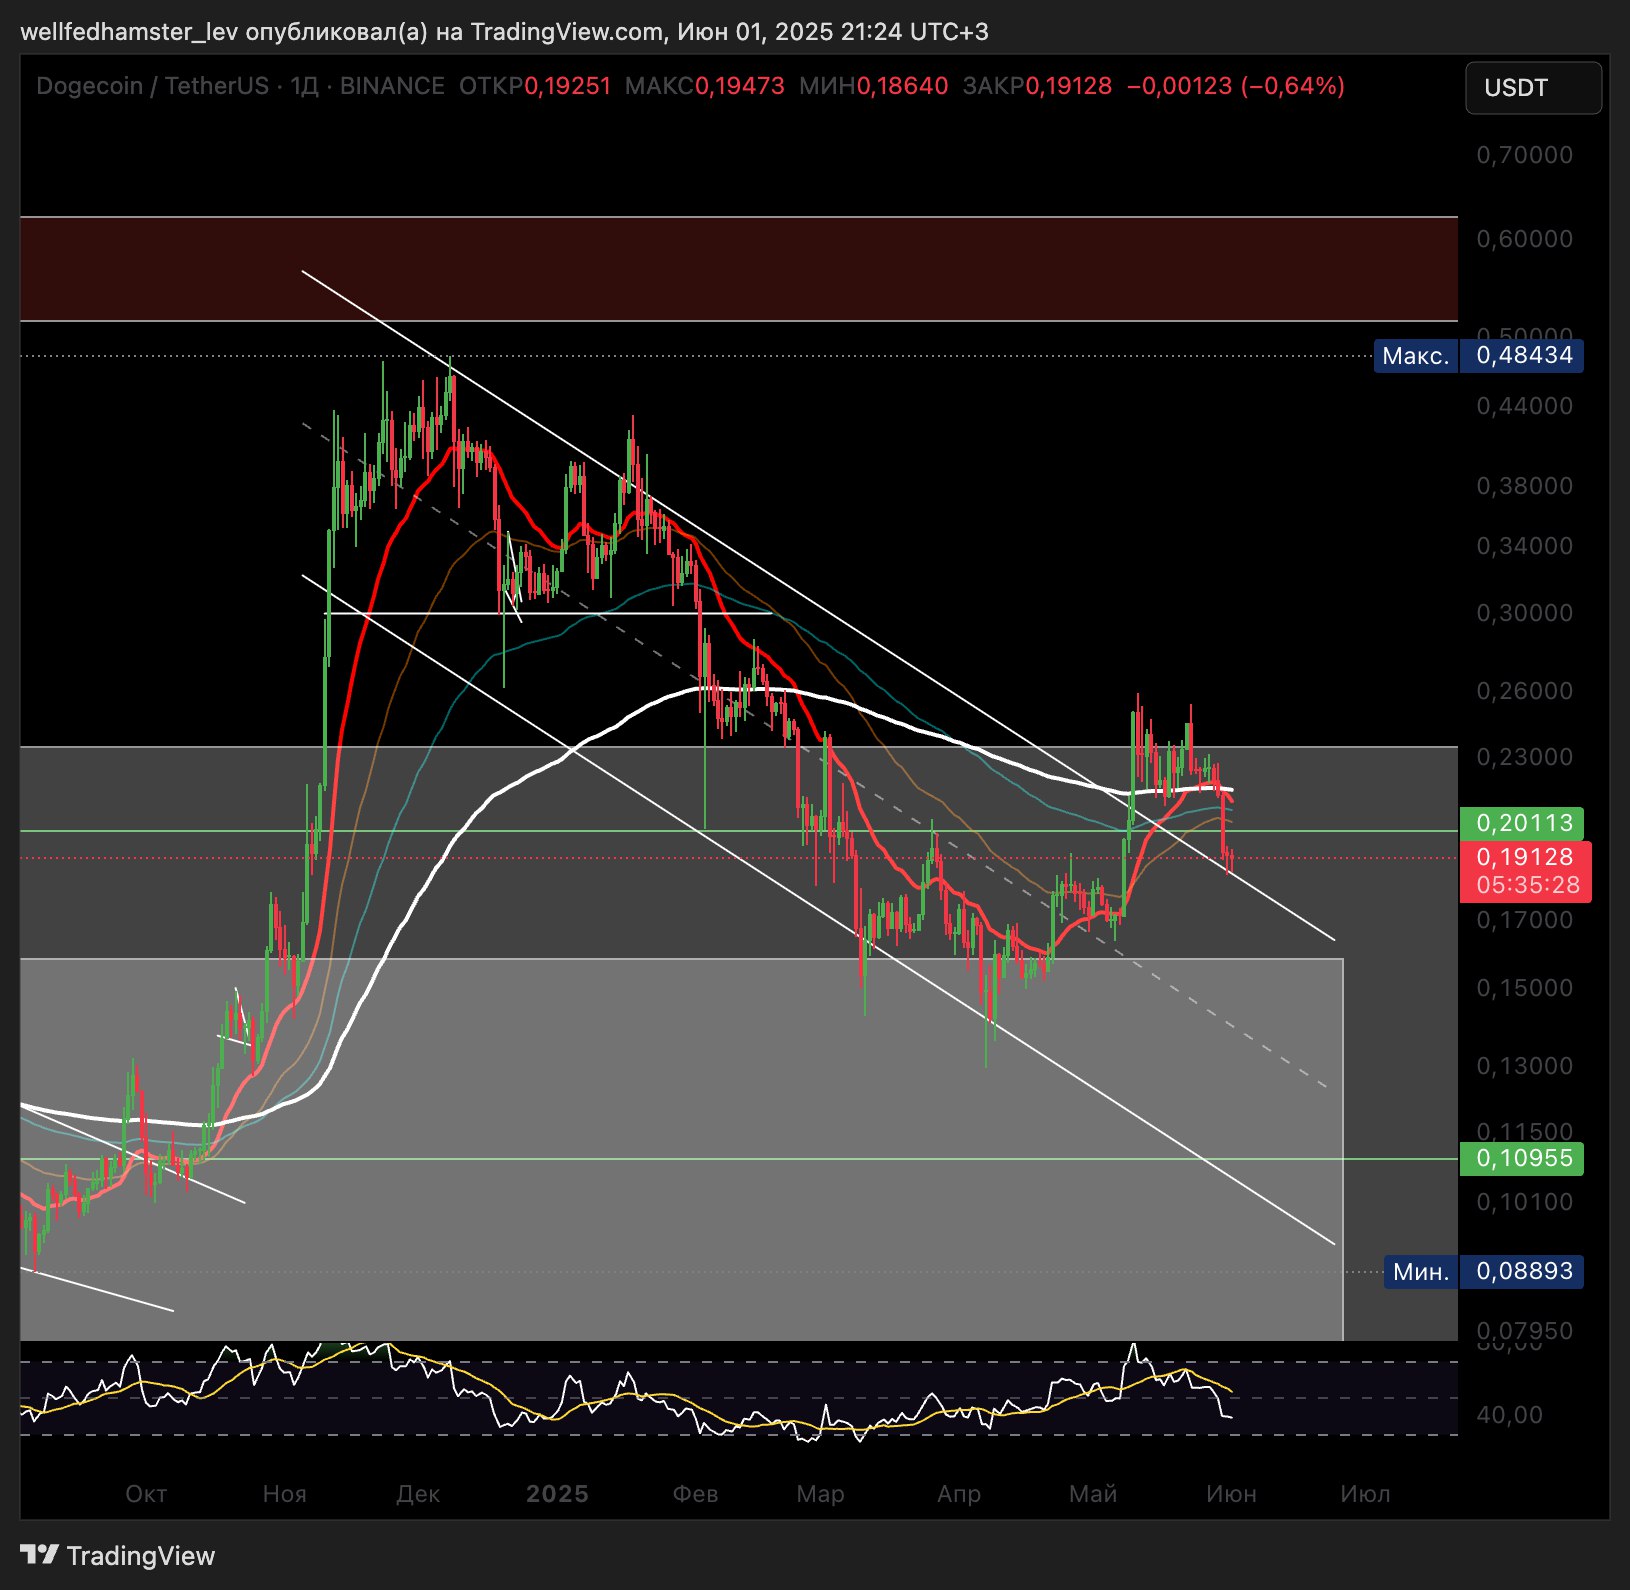
Task: Click the 0,30000 price axis value
Action: point(1525,613)
